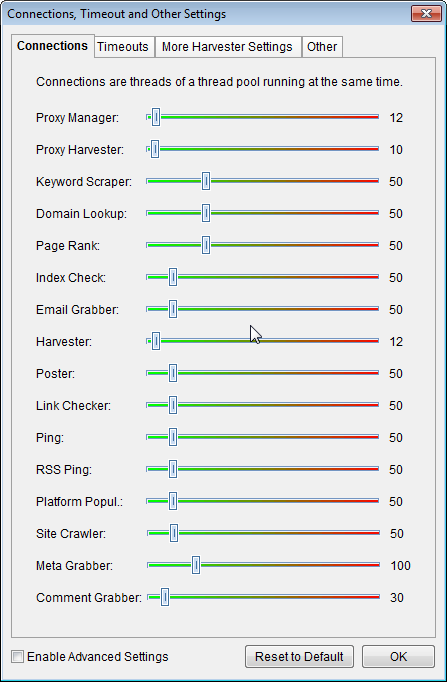Click the Keyword Scraper slider thumb
The image size is (447, 682).
(x=206, y=181)
